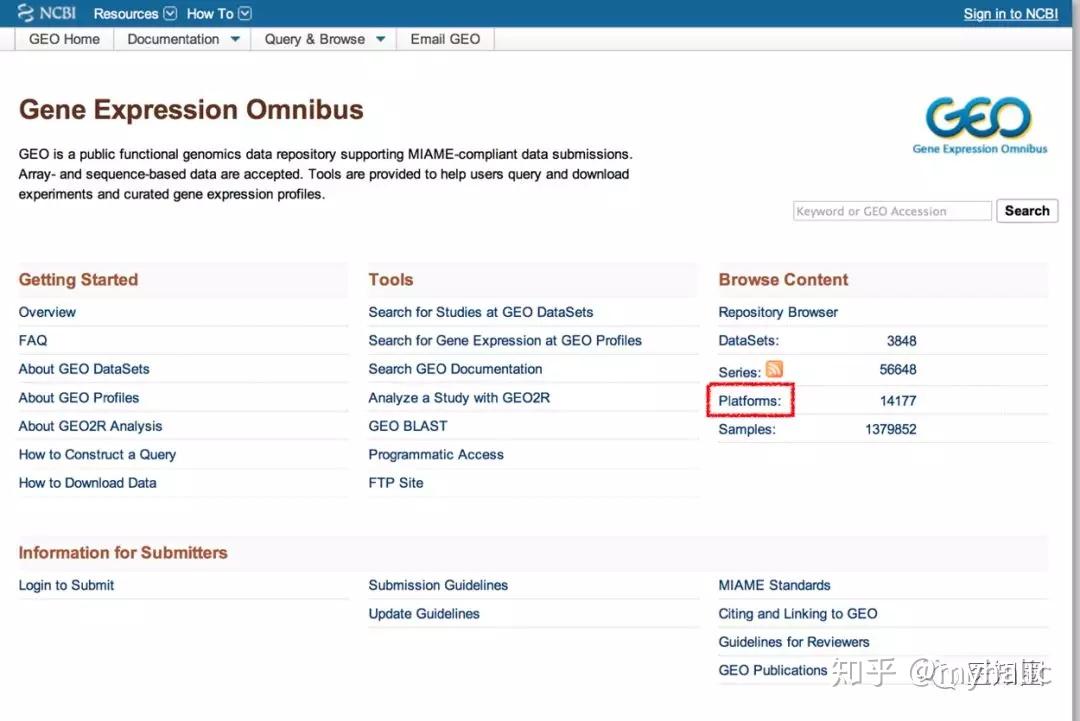Open Search for Studies at GEO DataSets
Image resolution: width=1080 pixels, height=721 pixels.
481,312
